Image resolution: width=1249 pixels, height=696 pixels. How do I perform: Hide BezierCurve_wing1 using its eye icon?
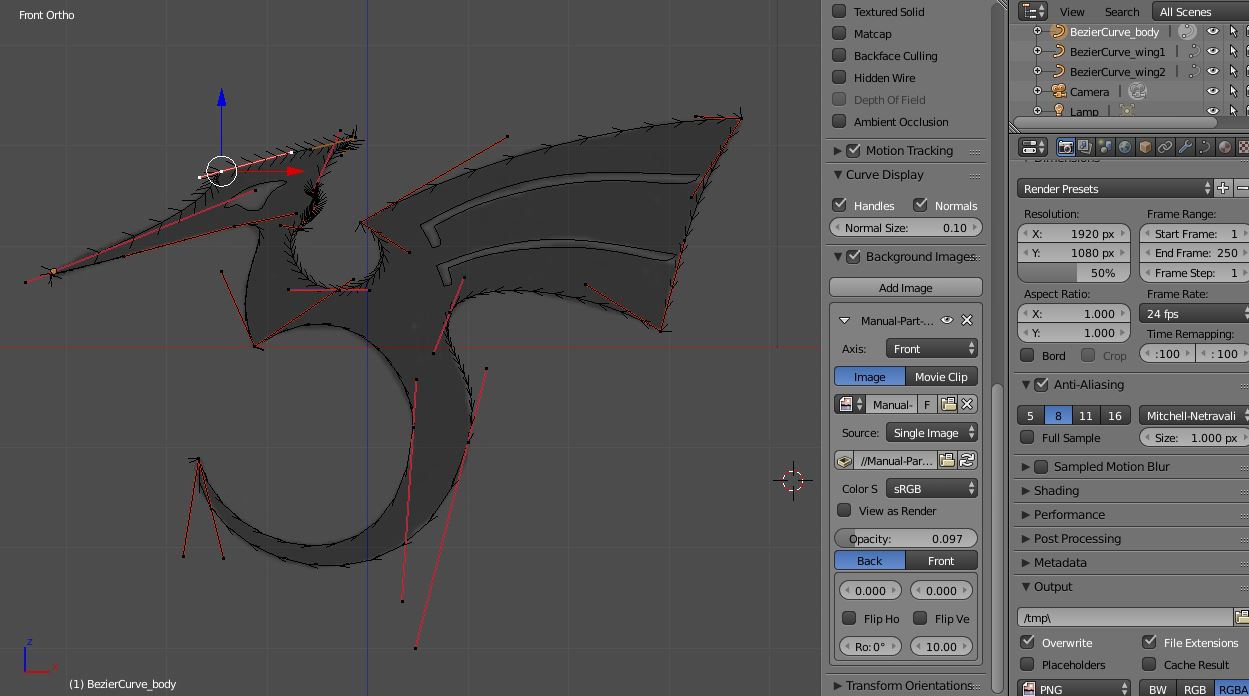pyautogui.click(x=1212, y=51)
